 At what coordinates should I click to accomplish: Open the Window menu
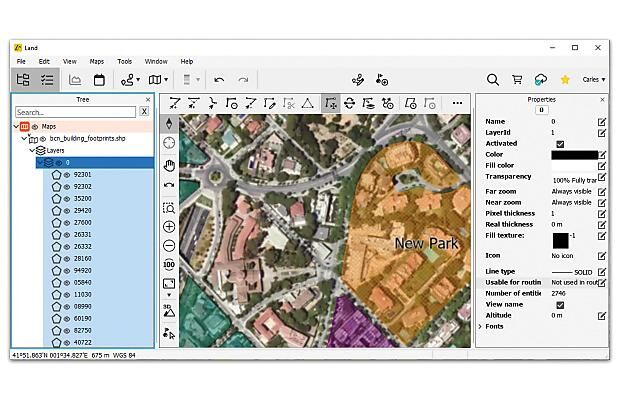[x=156, y=61]
